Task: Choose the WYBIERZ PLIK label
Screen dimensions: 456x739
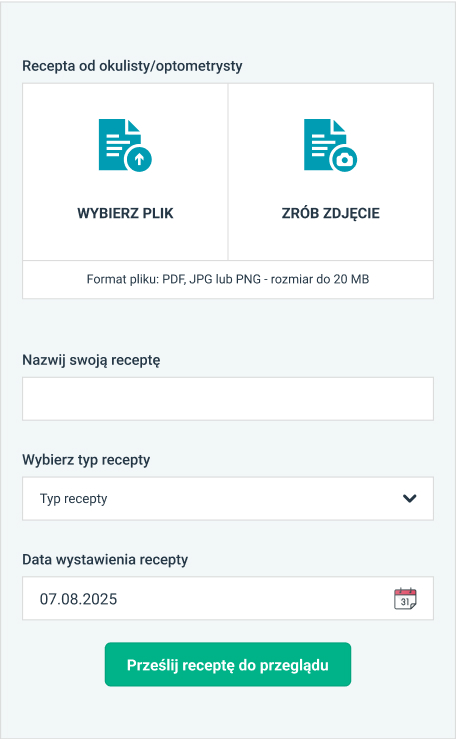Action: click(x=125, y=213)
